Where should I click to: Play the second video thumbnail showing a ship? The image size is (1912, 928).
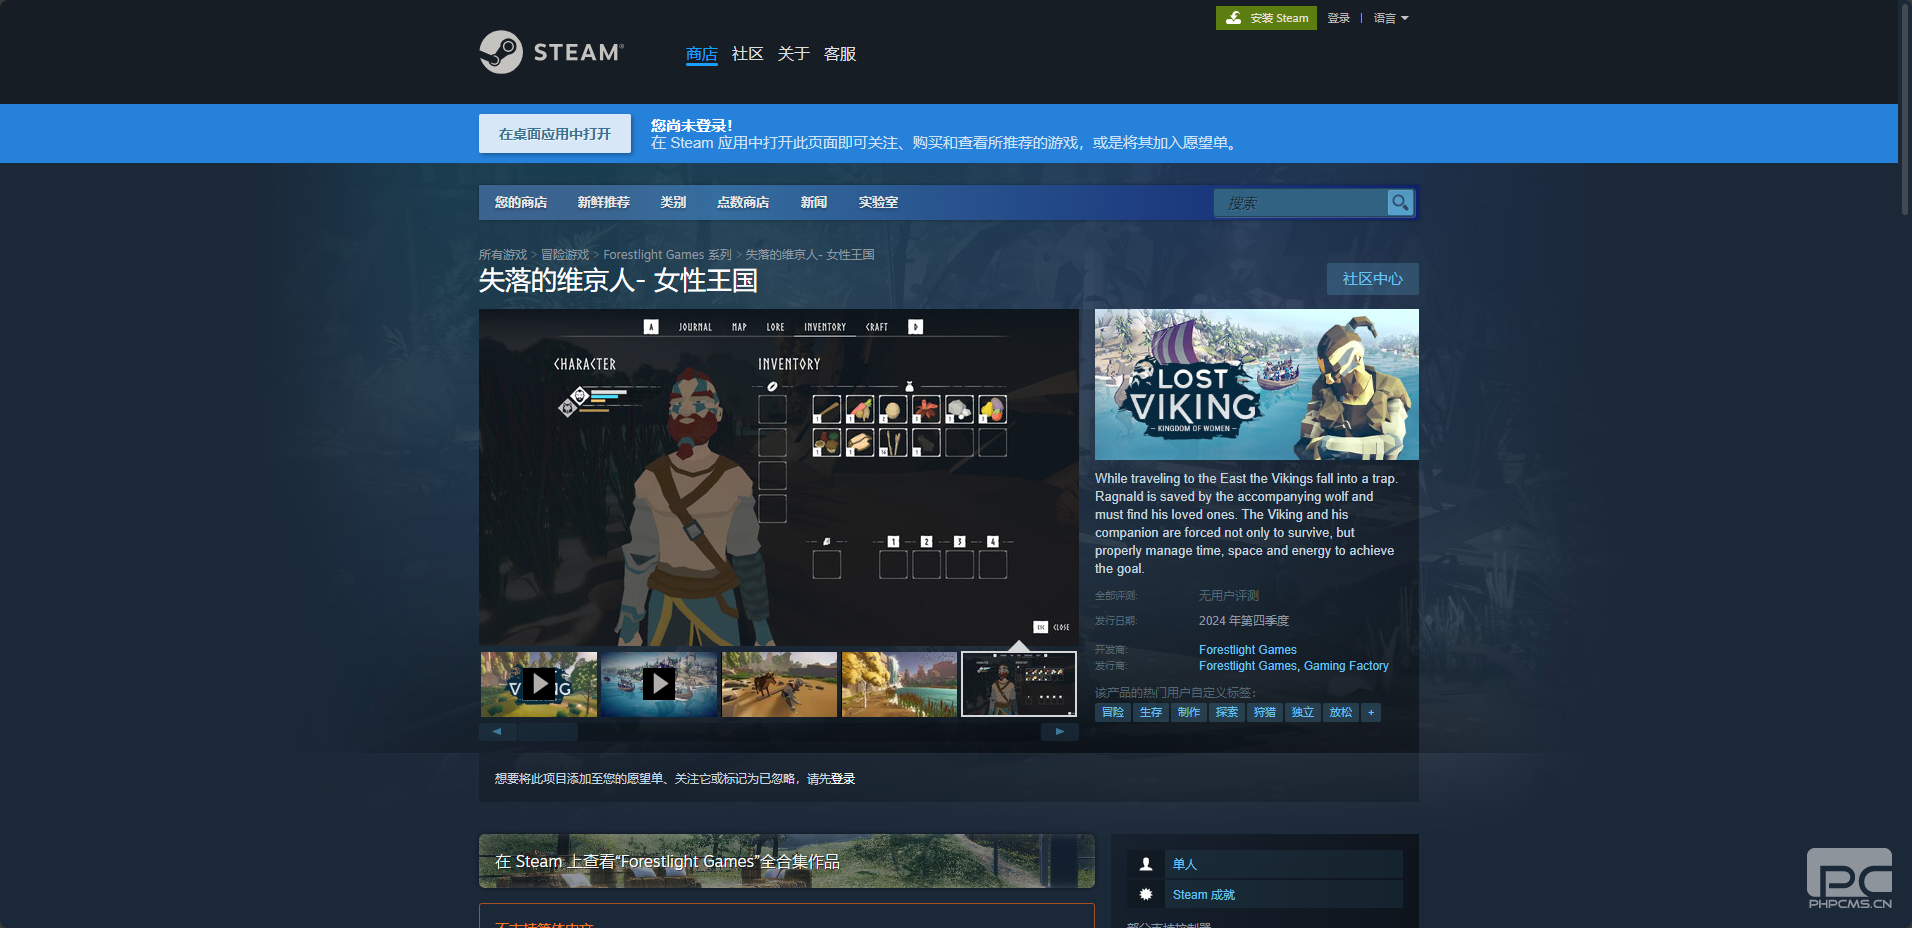[x=659, y=684]
